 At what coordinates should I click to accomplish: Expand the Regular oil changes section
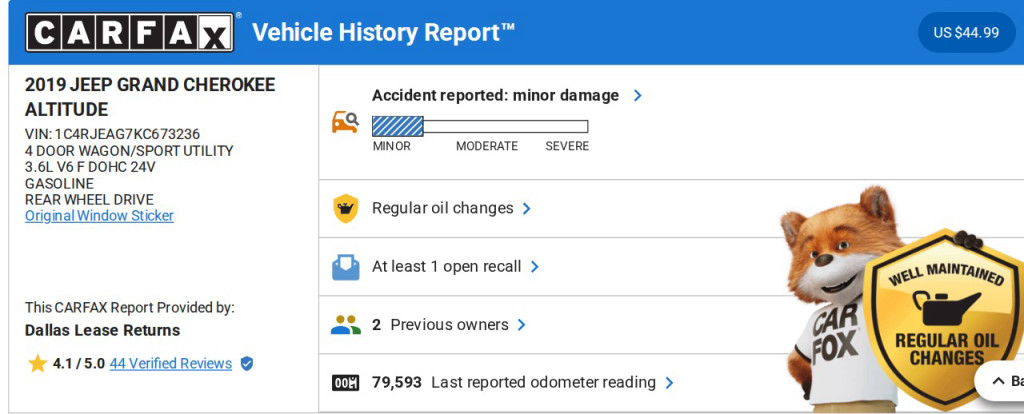tap(527, 209)
